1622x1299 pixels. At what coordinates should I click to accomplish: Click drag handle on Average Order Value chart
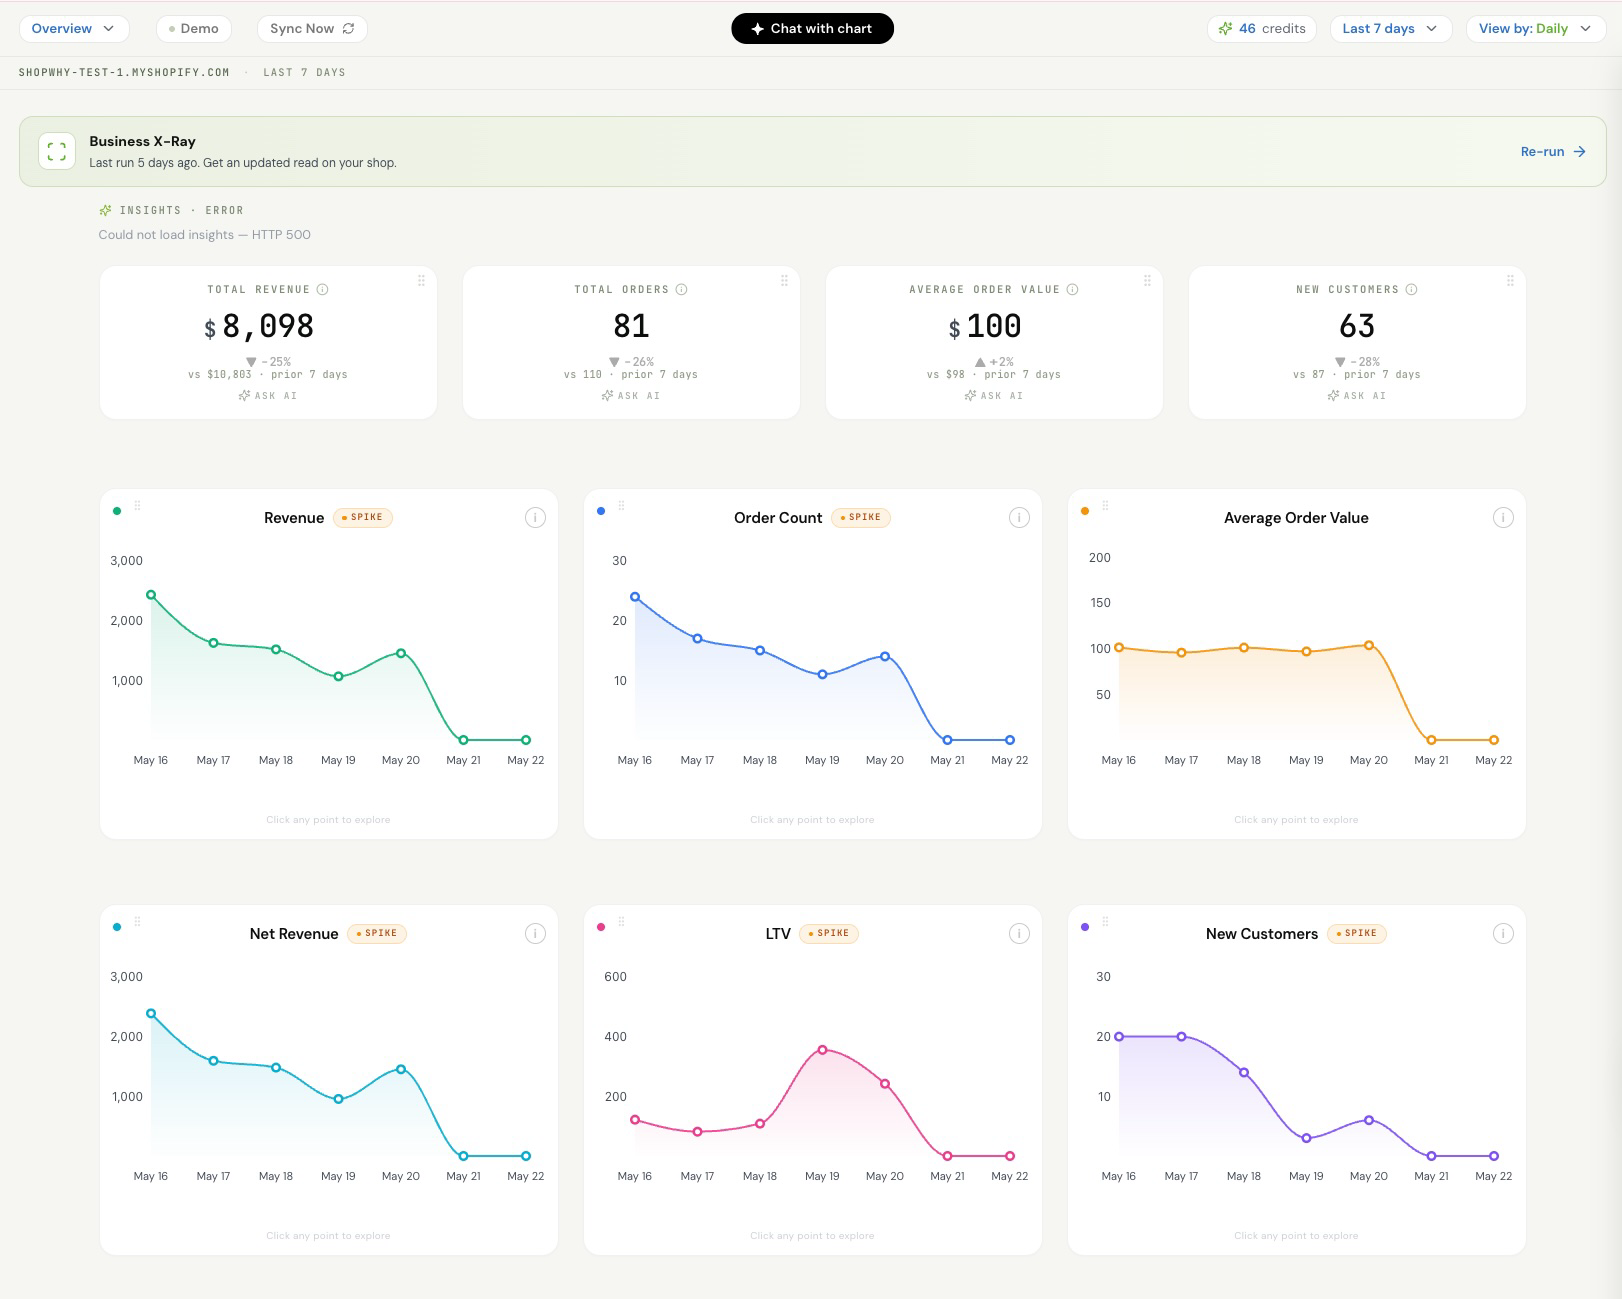click(x=1105, y=506)
